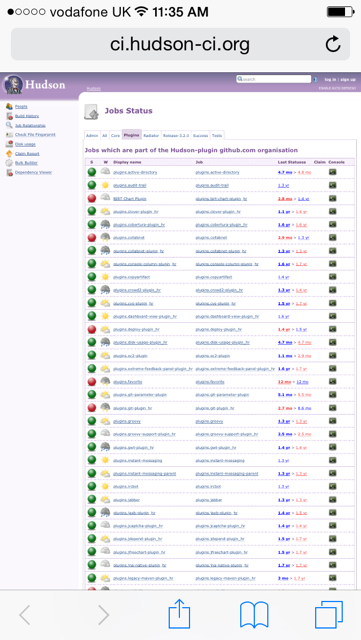The width and height of the screenshot is (361, 640).
Task: Open the Release-3.2.0 view tab
Action: coord(176,135)
